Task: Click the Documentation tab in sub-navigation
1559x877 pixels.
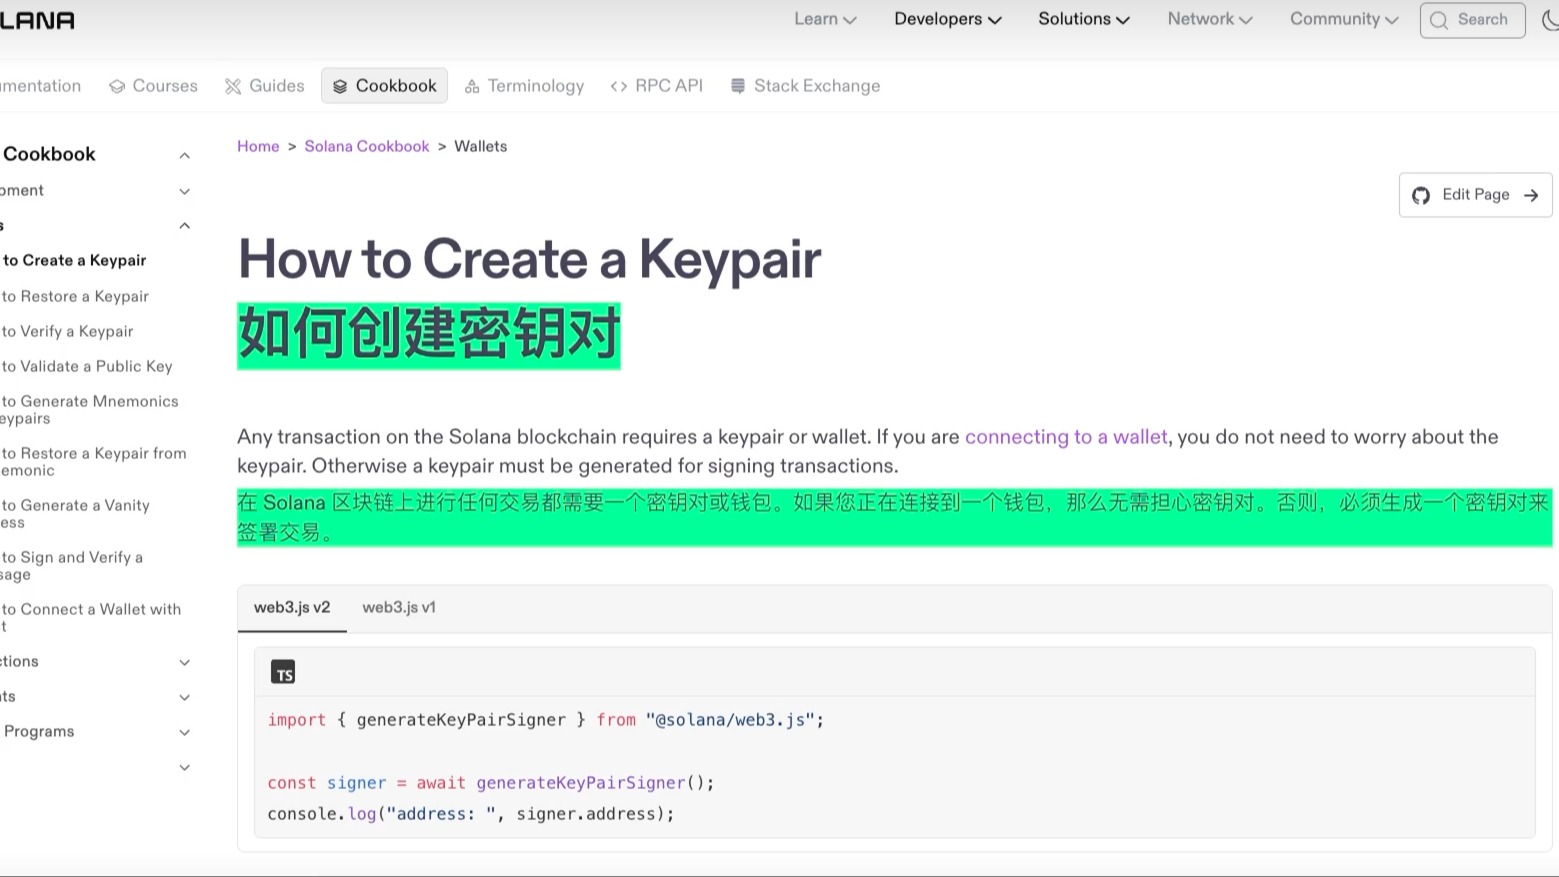Action: coord(41,86)
